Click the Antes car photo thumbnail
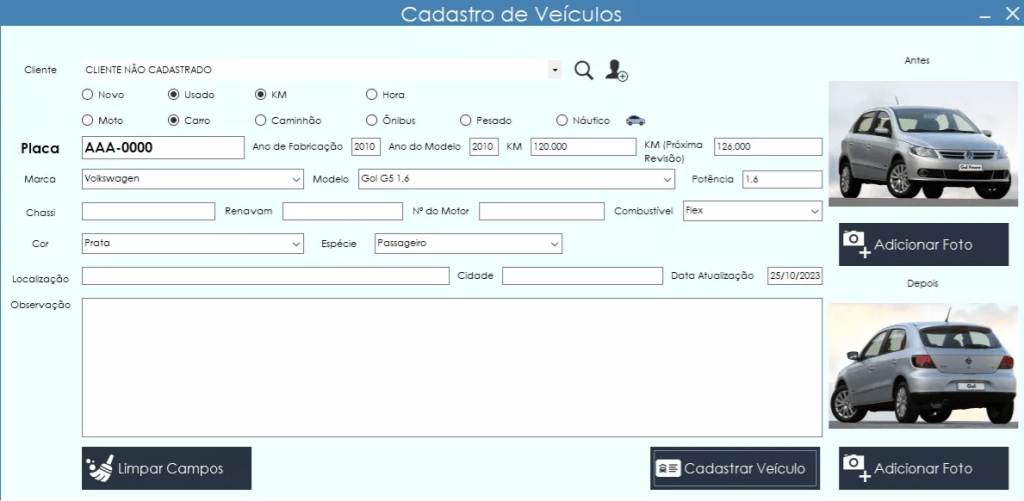Screen dimensions: 1024x501 [923, 143]
